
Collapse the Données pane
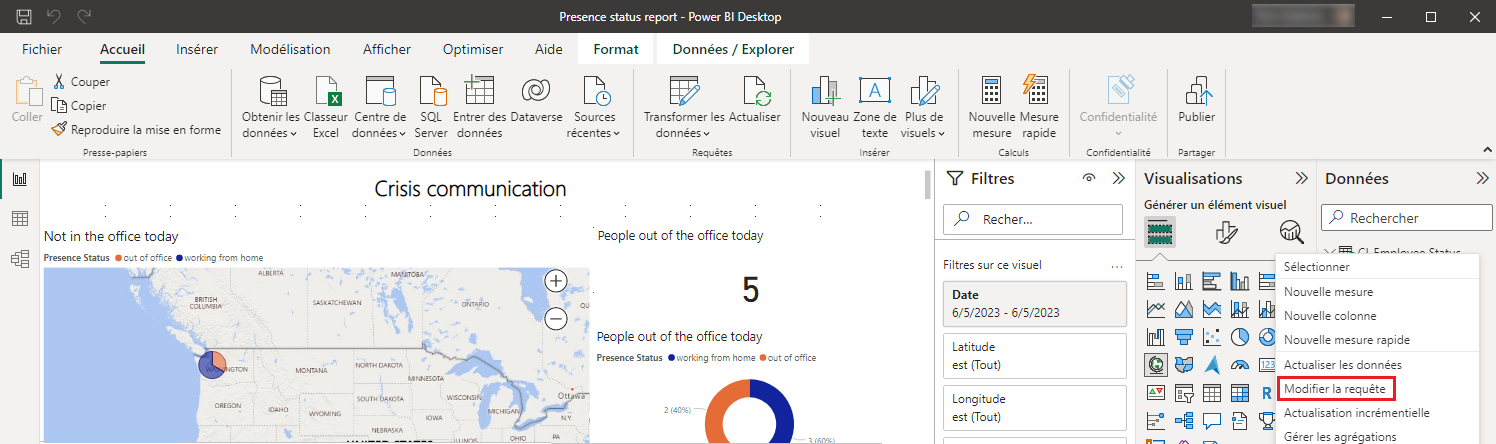pyautogui.click(x=1482, y=178)
